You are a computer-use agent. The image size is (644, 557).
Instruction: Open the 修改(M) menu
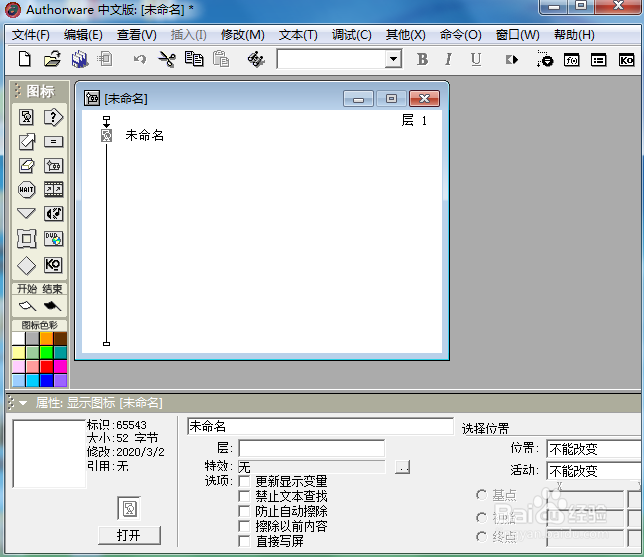click(243, 35)
